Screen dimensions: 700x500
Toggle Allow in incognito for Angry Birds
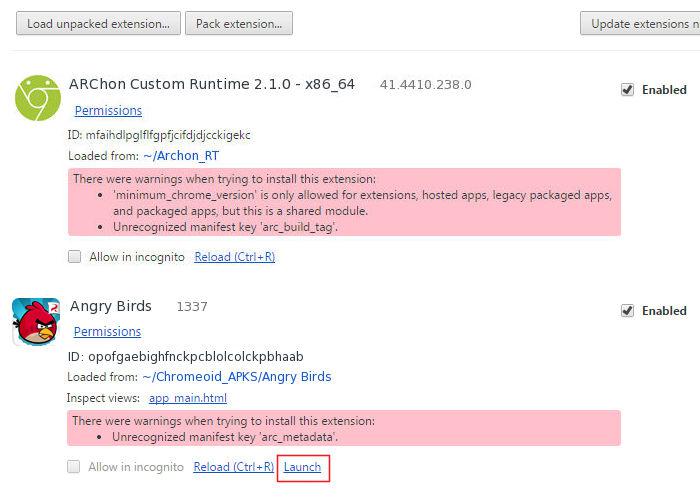point(74,467)
